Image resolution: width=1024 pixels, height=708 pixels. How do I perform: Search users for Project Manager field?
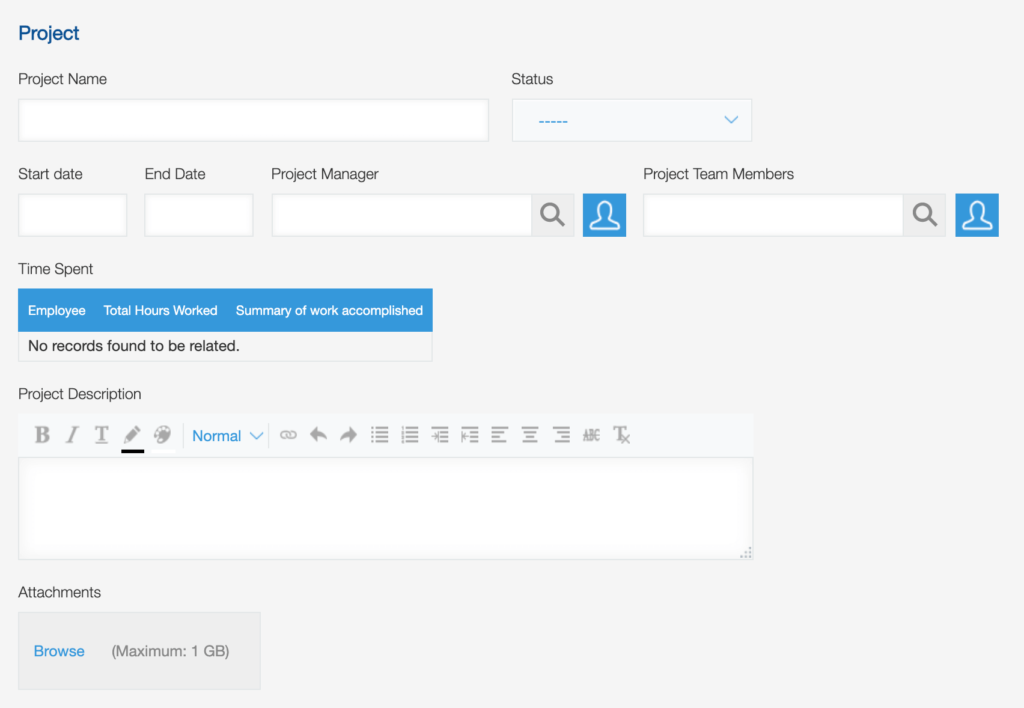[552, 215]
